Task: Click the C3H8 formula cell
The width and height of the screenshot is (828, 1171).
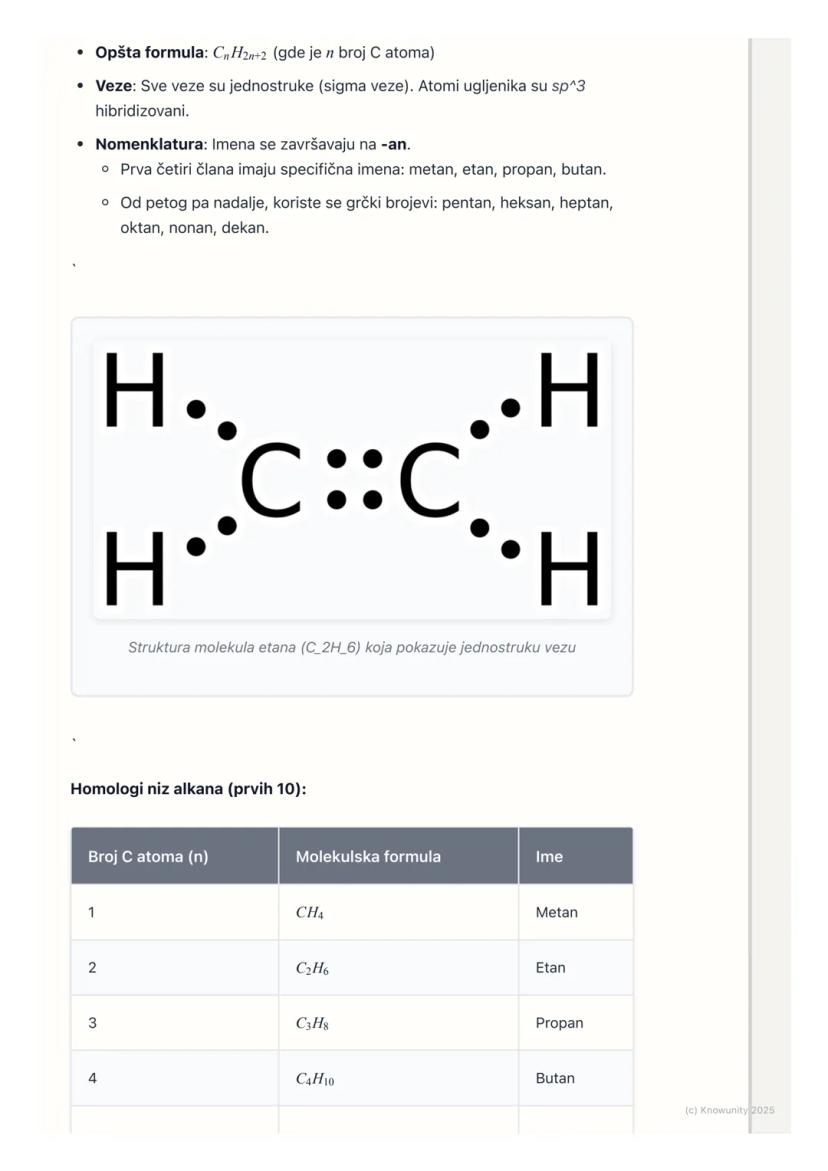Action: [313, 1023]
